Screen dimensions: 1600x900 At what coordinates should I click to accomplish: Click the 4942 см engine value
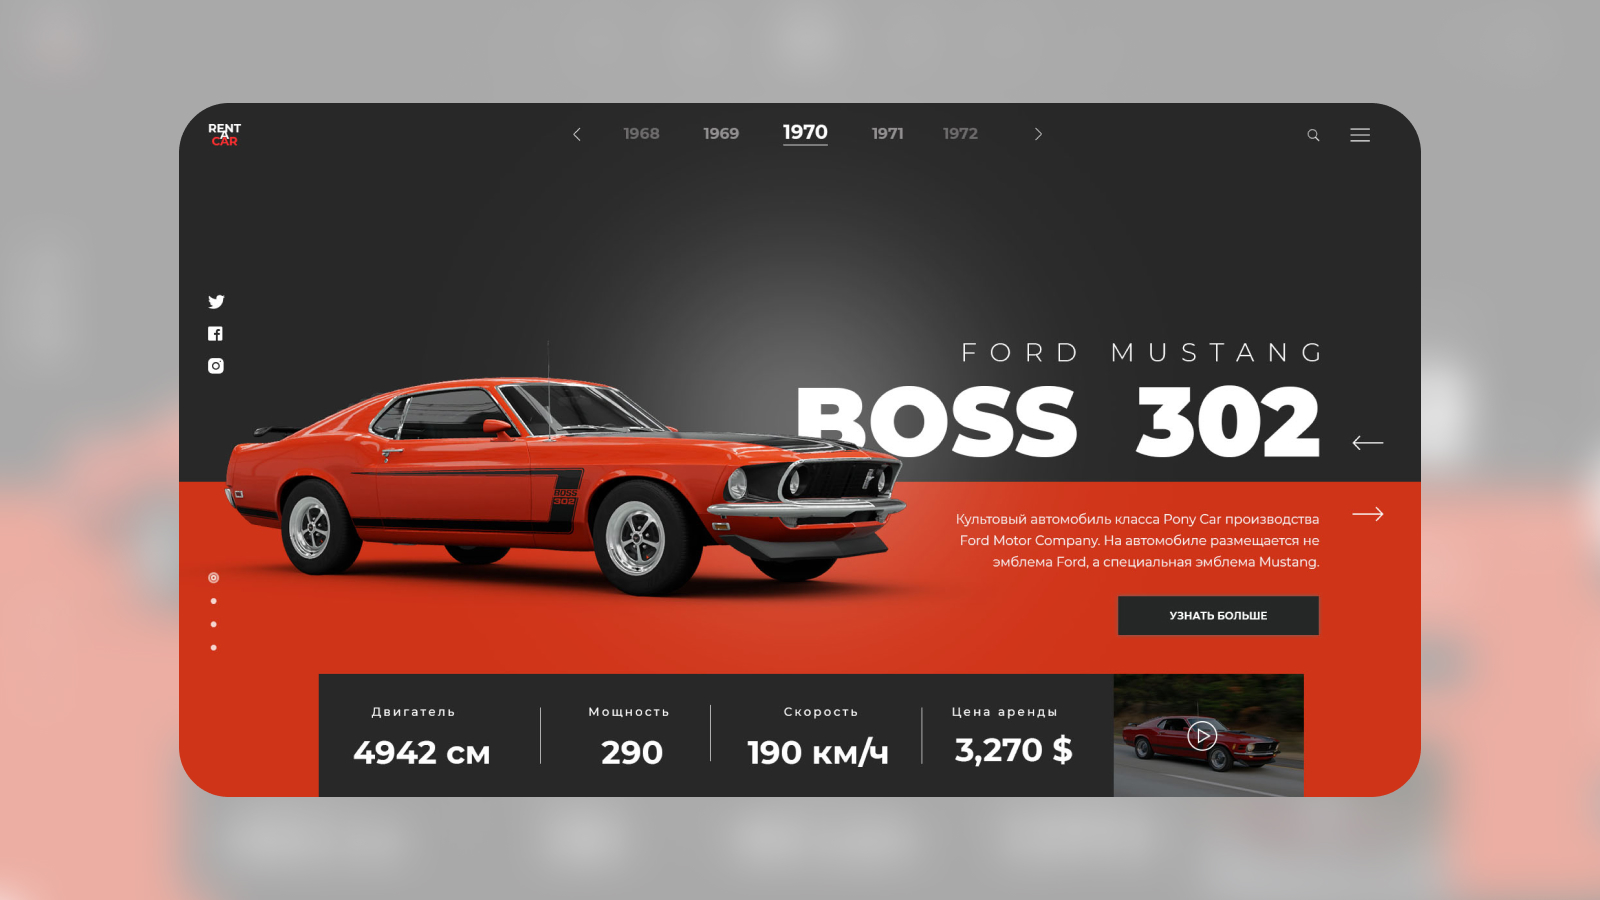422,753
